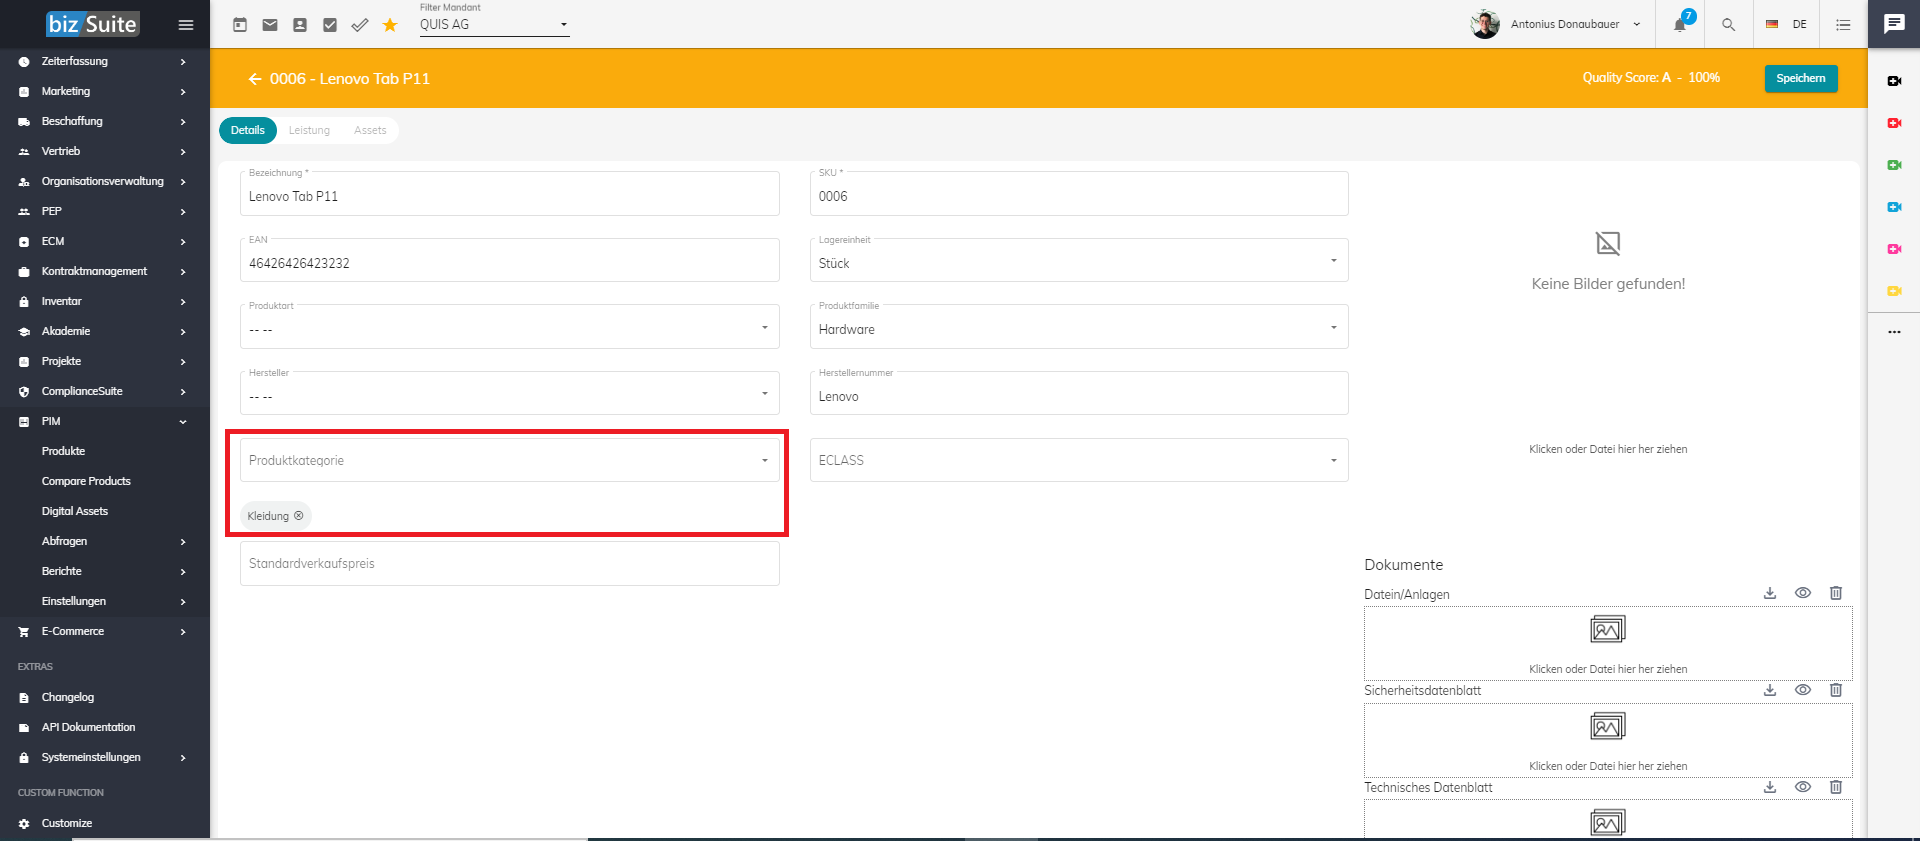Click the yellow star favorites icon
The height and width of the screenshot is (841, 1920).
coord(390,25)
